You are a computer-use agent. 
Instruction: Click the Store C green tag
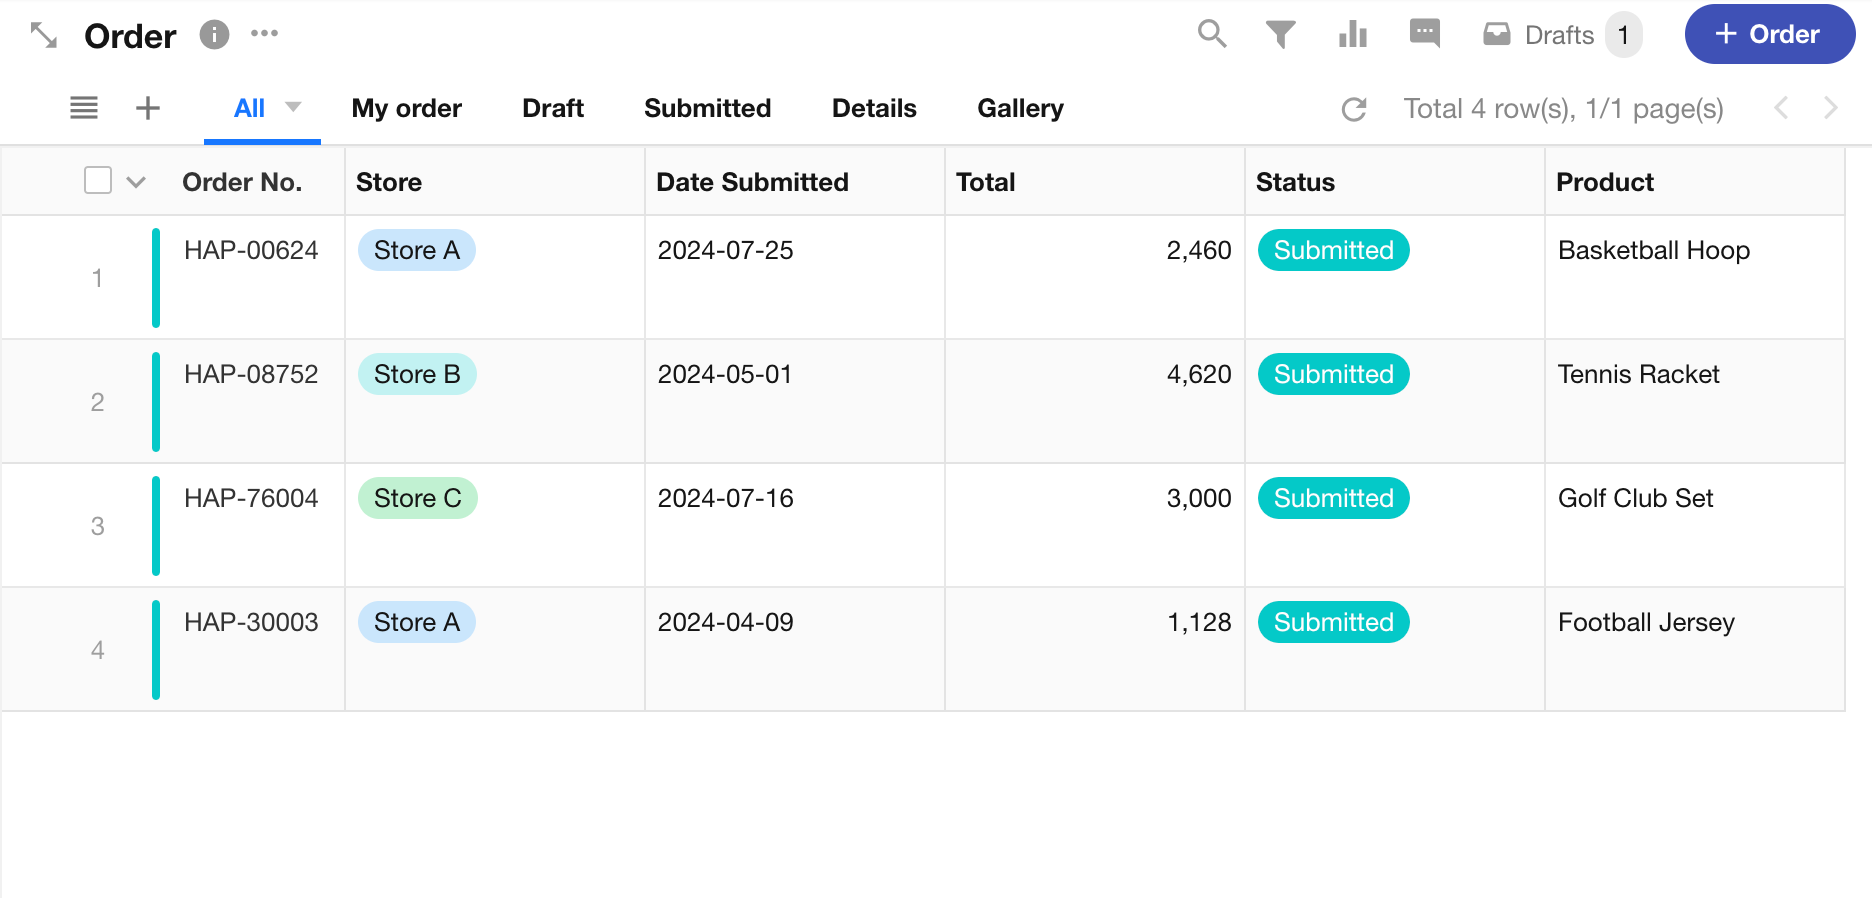pyautogui.click(x=417, y=498)
